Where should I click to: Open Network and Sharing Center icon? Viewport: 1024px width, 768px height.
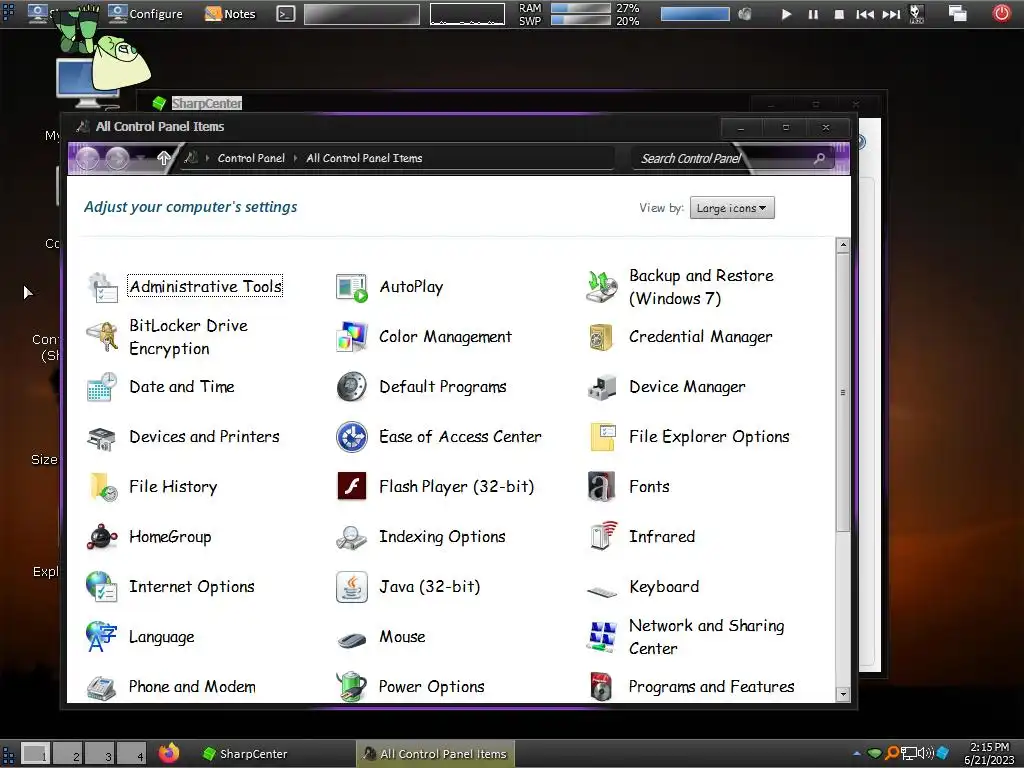coord(601,637)
